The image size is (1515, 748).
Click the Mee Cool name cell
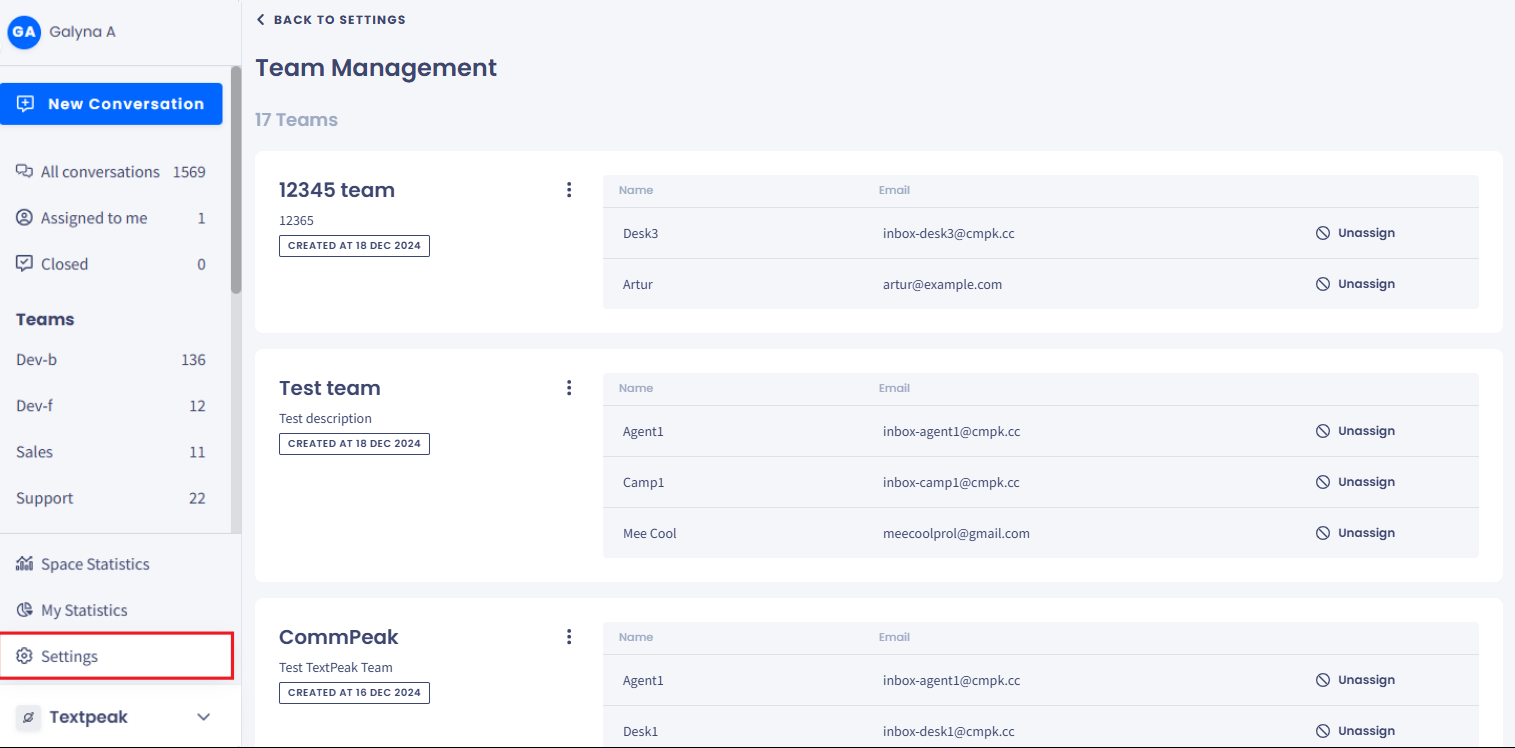650,533
